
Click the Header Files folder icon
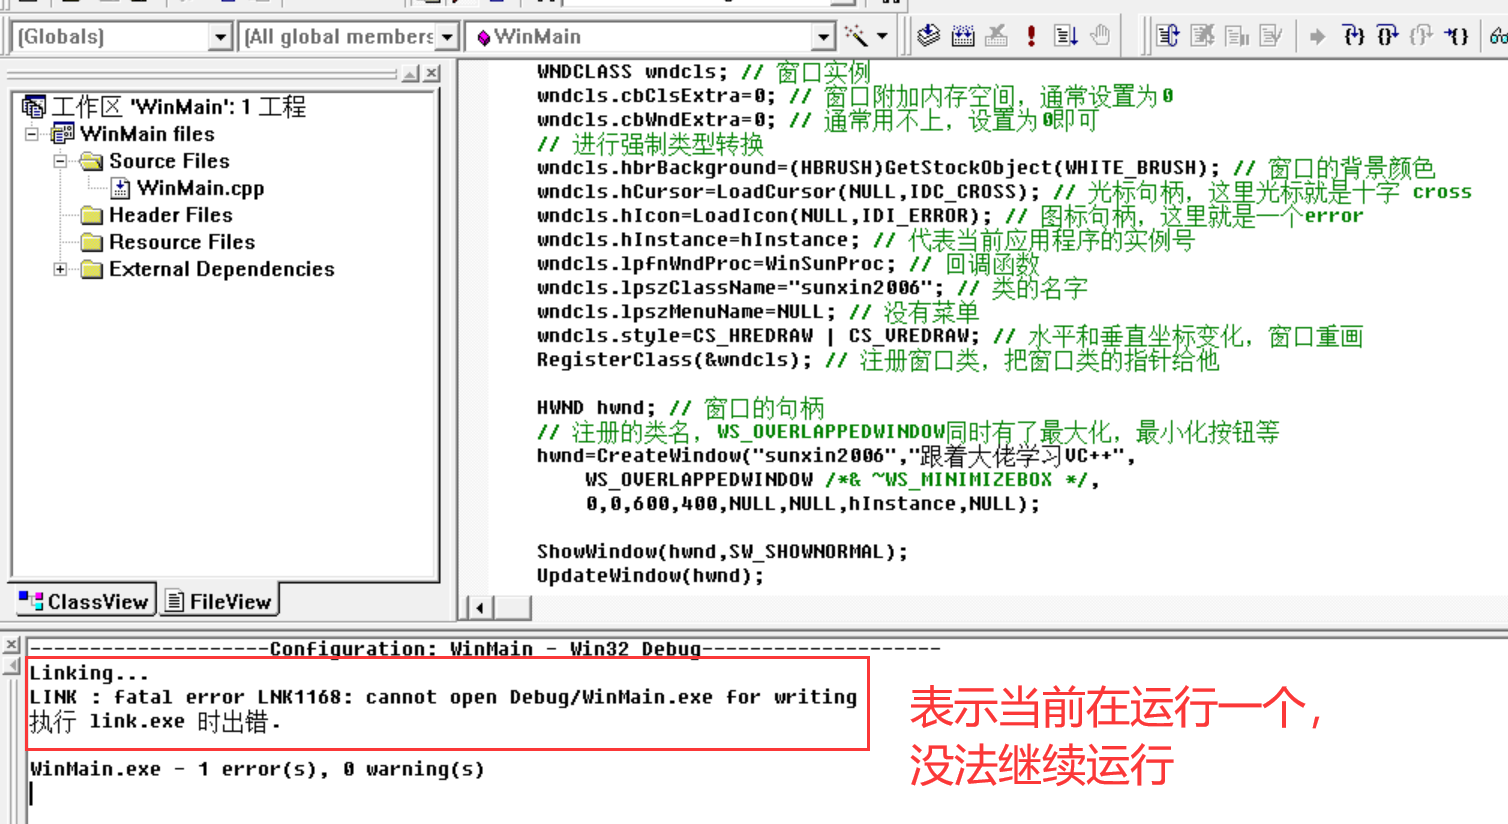(92, 215)
